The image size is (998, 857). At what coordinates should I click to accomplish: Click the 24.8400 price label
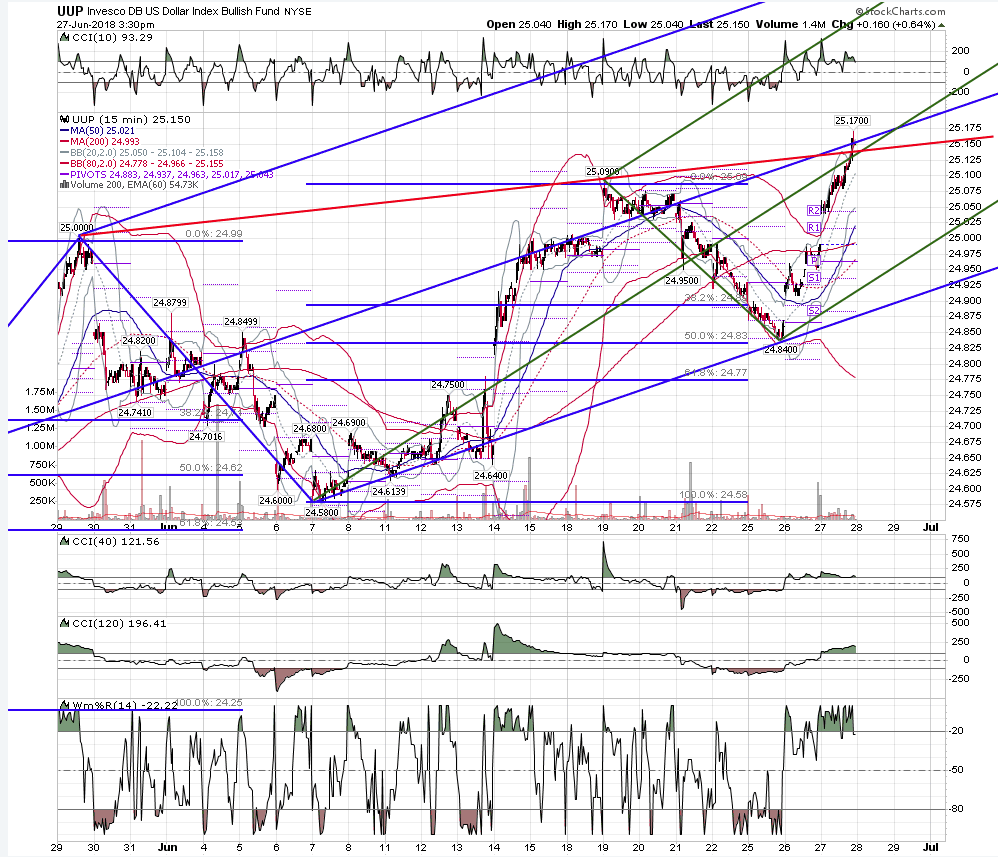tap(780, 350)
